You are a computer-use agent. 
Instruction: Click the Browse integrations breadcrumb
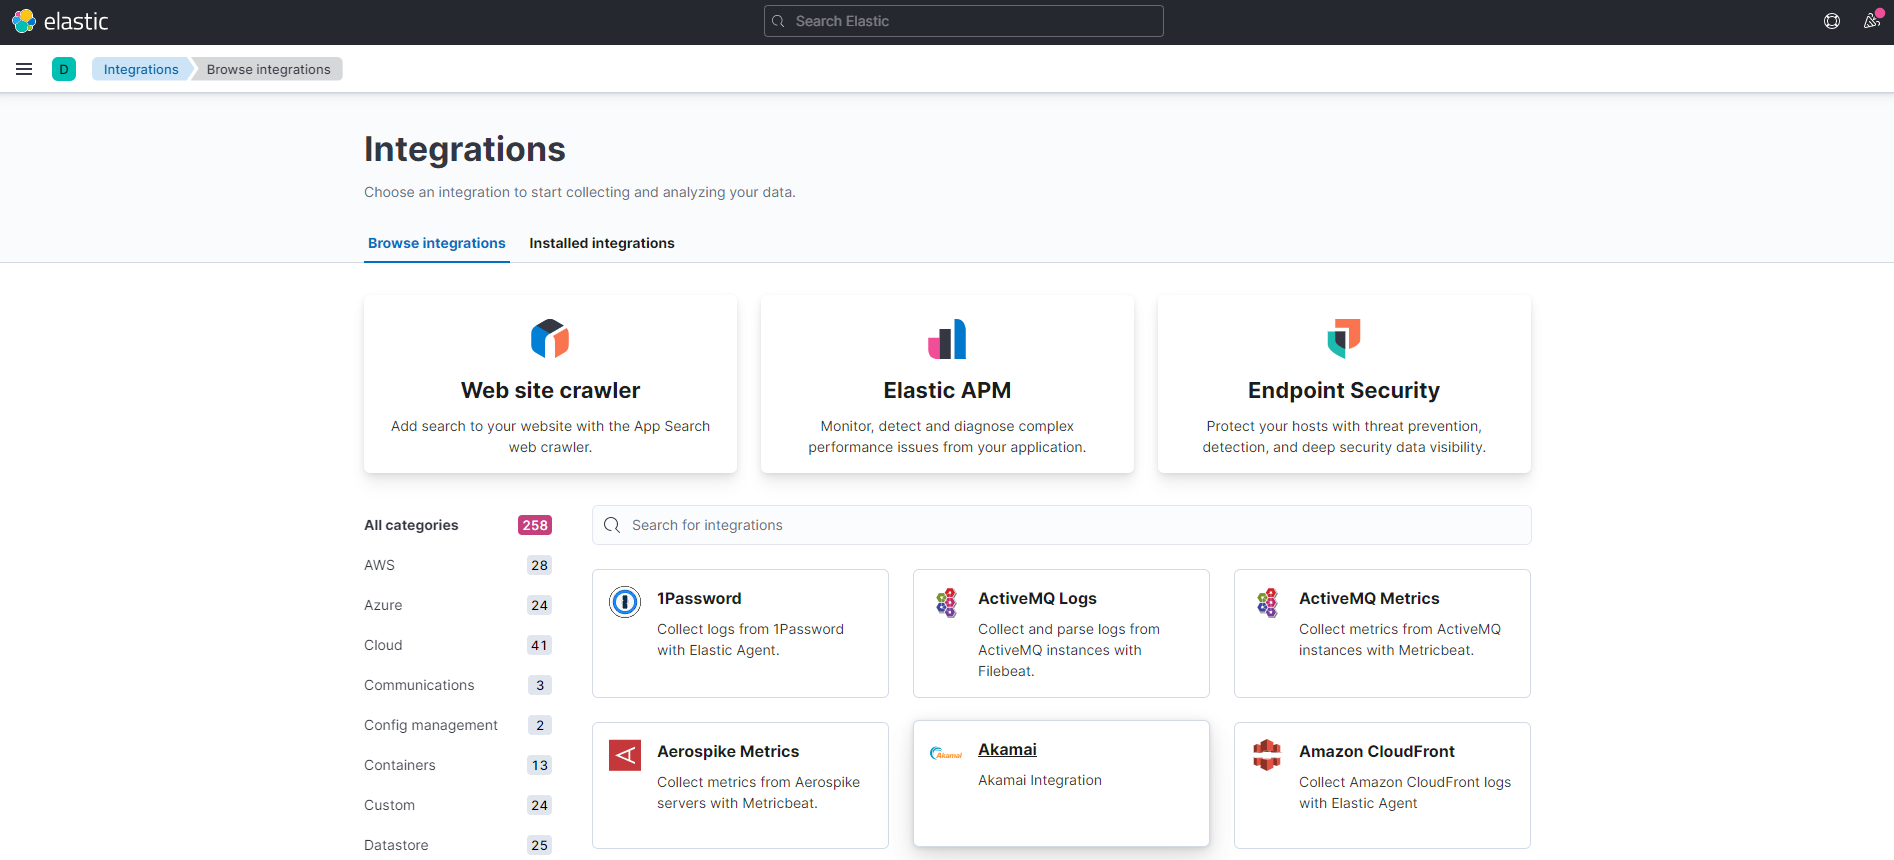(x=269, y=69)
